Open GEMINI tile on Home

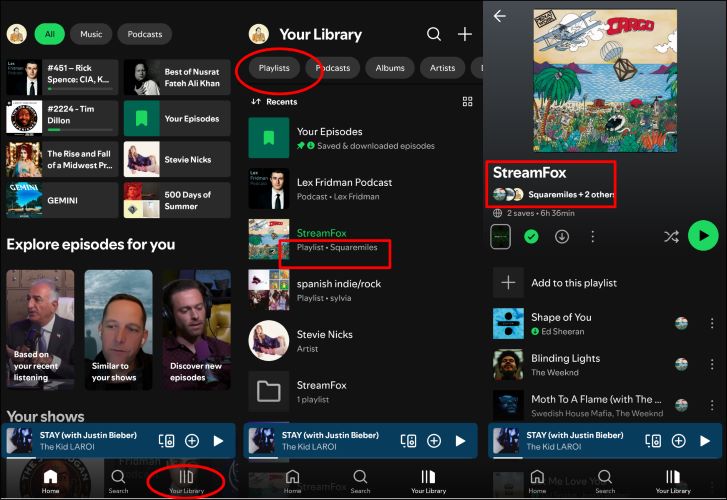62,200
